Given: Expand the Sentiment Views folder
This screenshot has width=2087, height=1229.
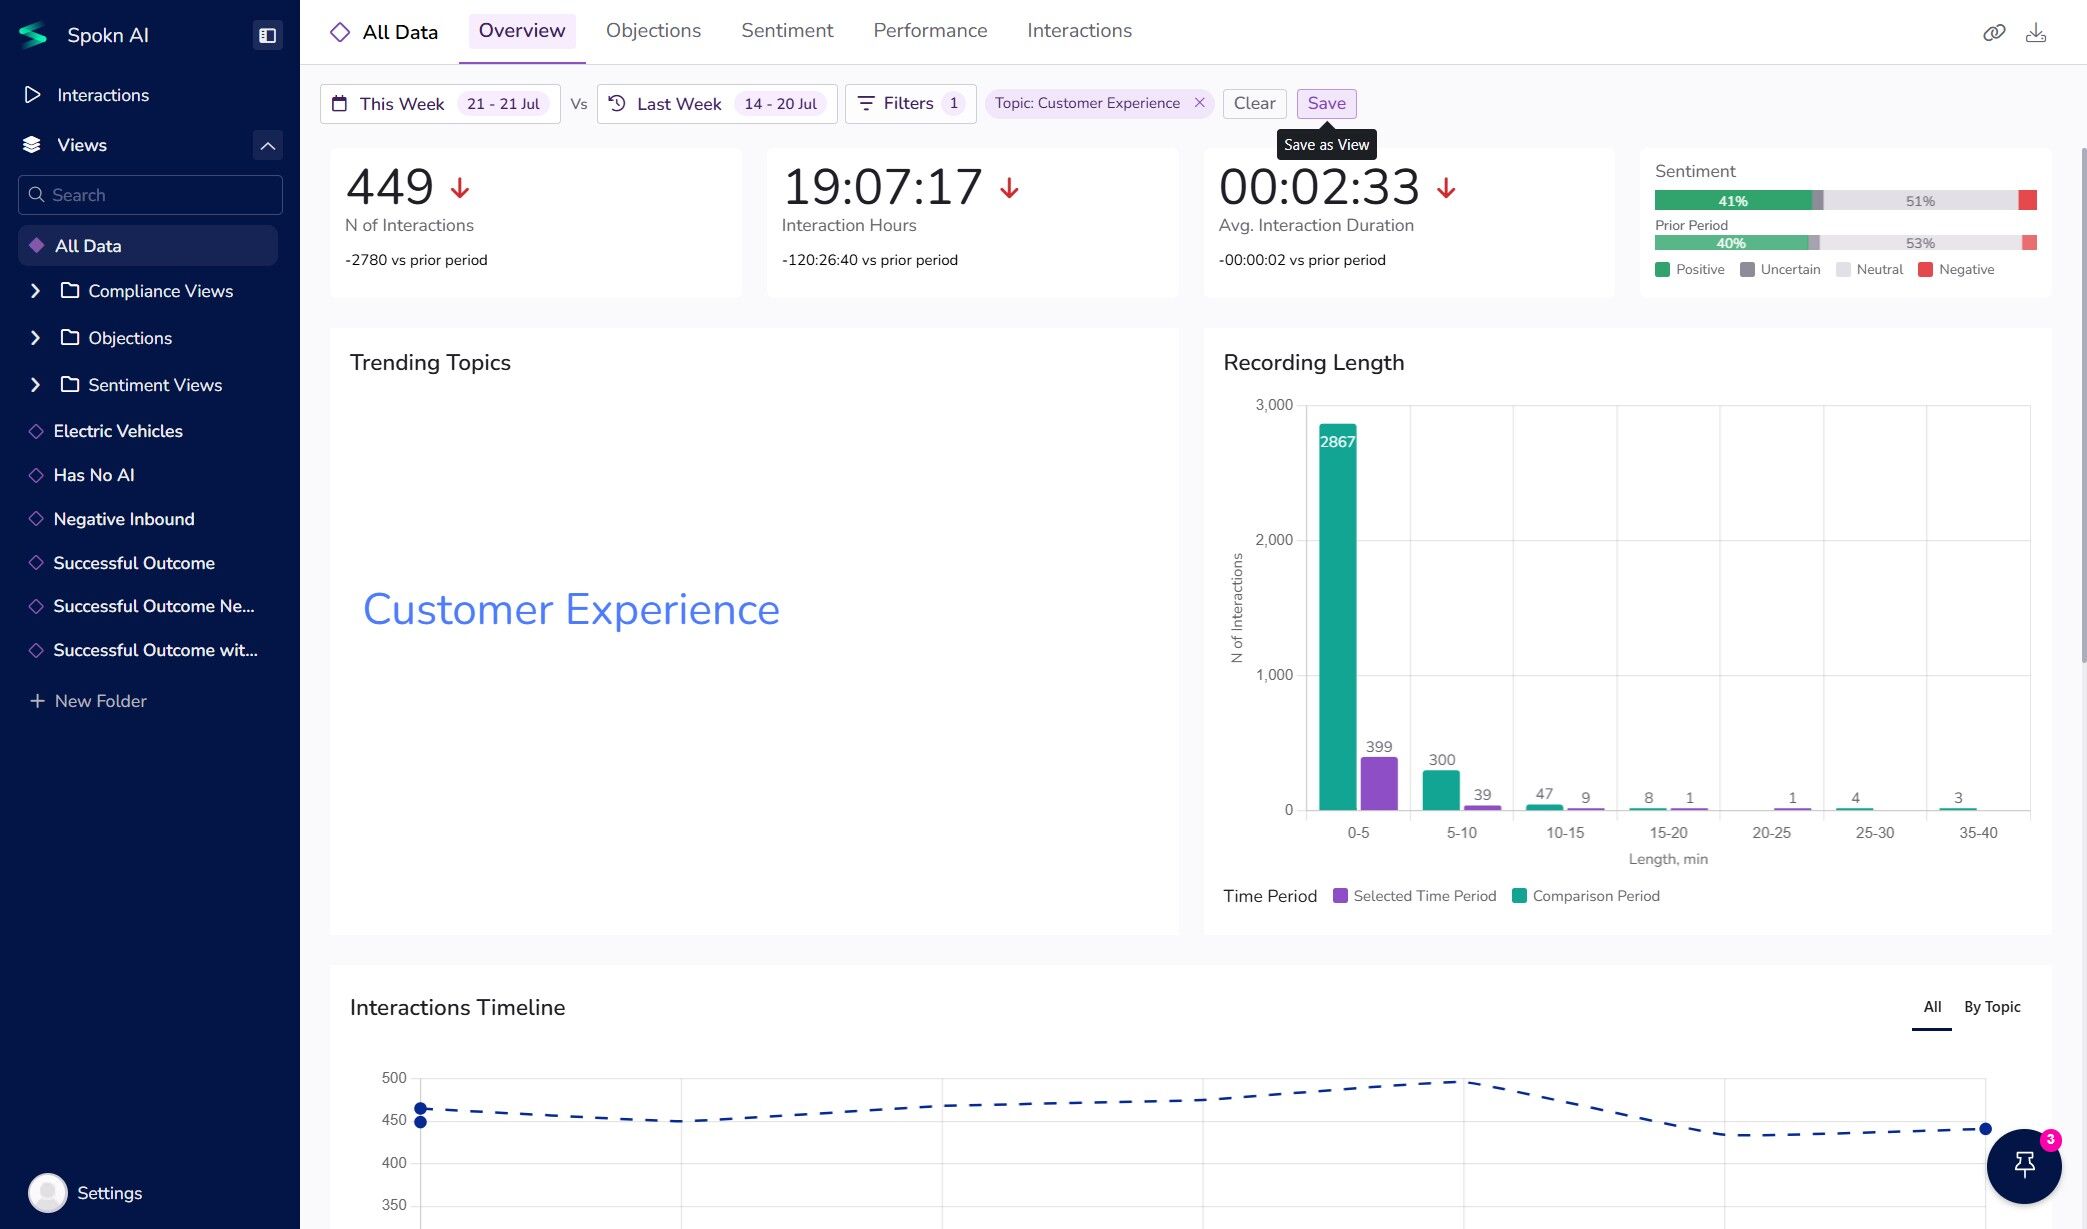Looking at the screenshot, I should [36, 385].
